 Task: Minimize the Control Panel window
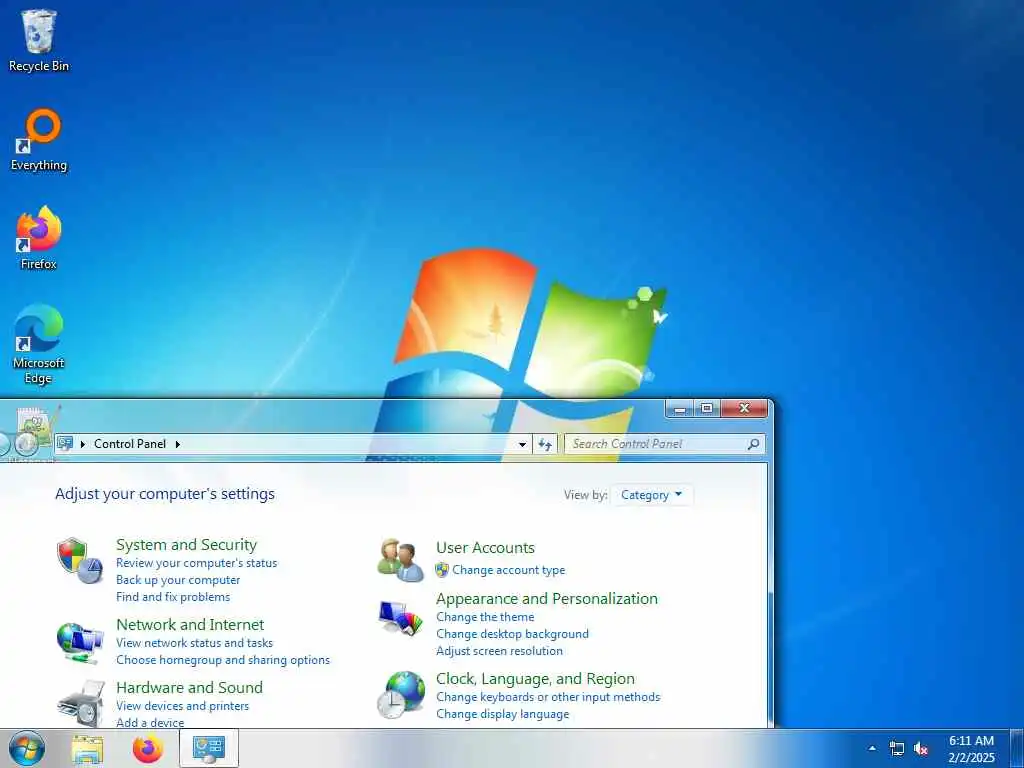point(680,408)
